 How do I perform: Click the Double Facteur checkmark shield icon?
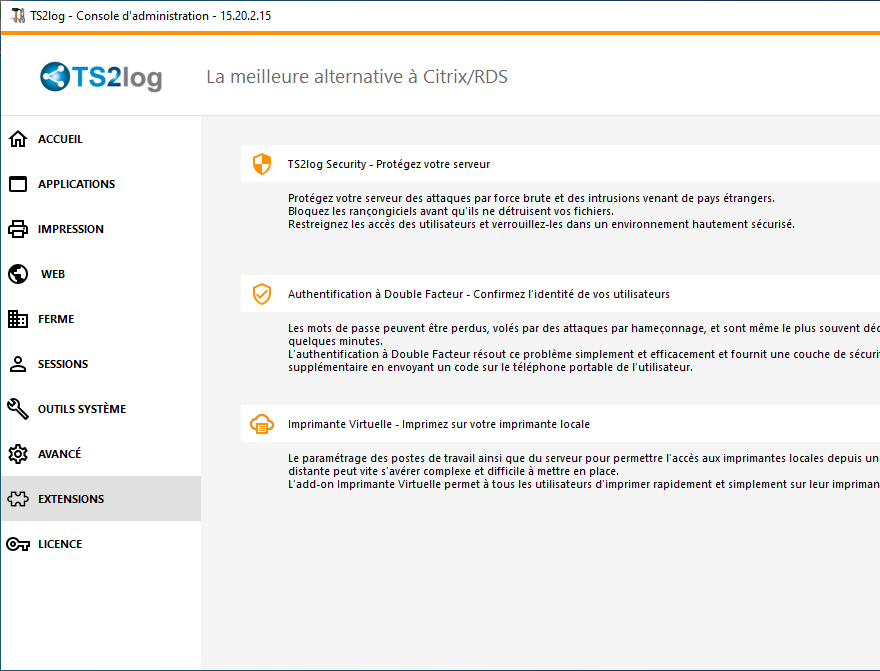(262, 294)
